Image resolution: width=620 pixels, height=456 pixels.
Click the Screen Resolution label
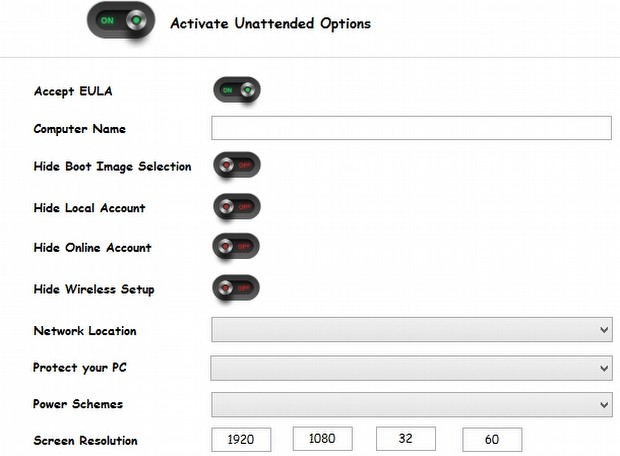tap(85, 441)
